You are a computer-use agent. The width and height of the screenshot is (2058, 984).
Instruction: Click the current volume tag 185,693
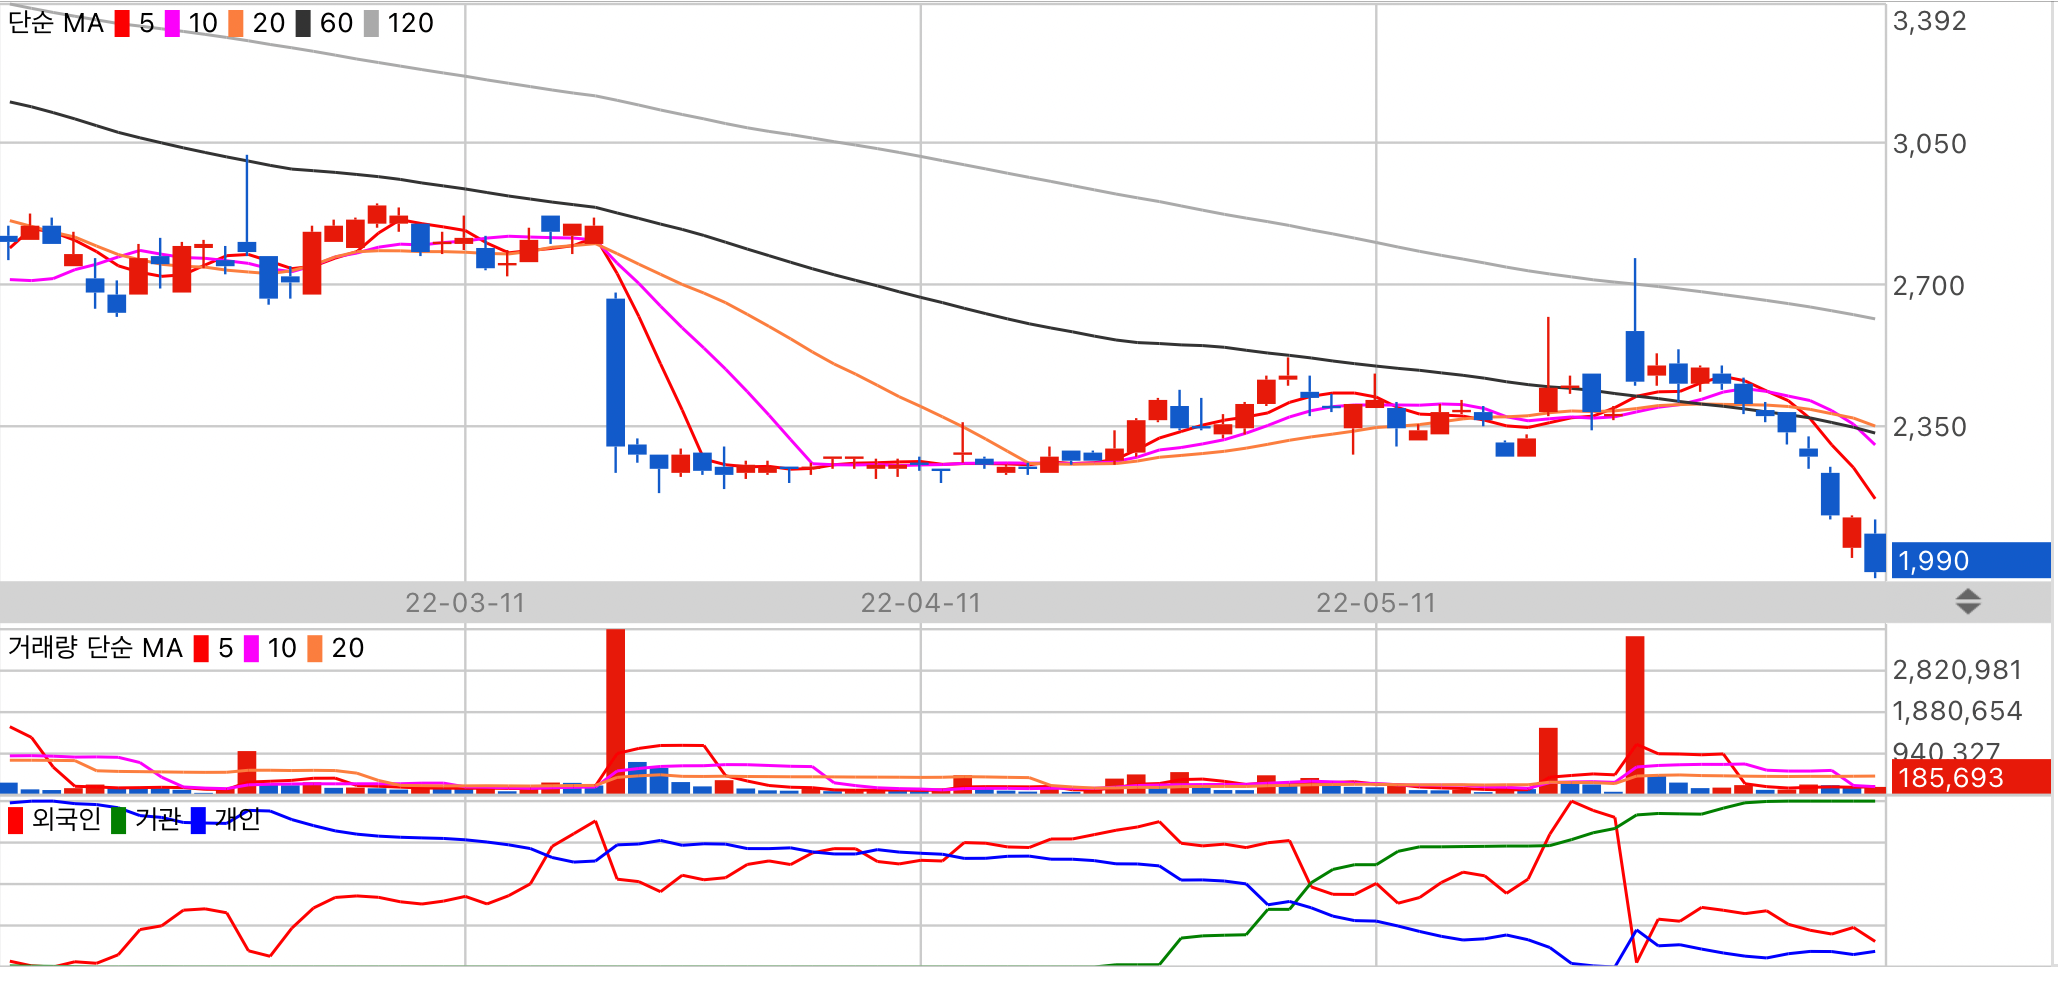1971,777
